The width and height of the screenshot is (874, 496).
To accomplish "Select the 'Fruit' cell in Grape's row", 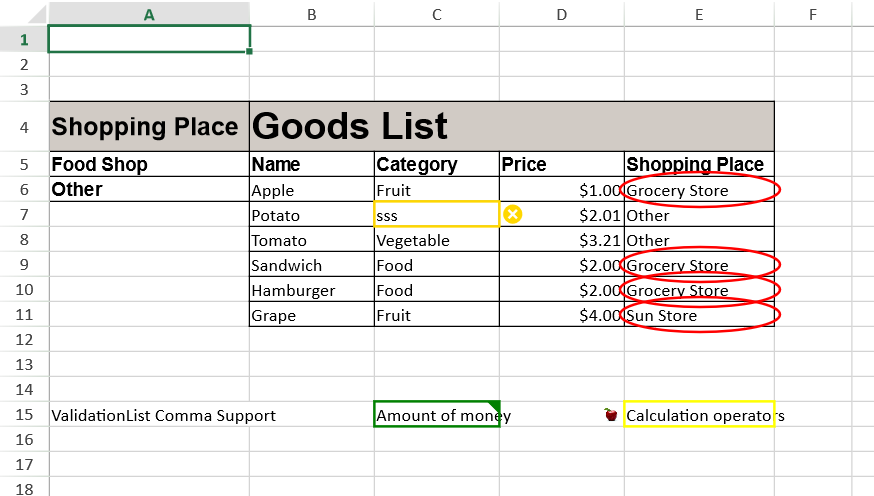I will (436, 315).
